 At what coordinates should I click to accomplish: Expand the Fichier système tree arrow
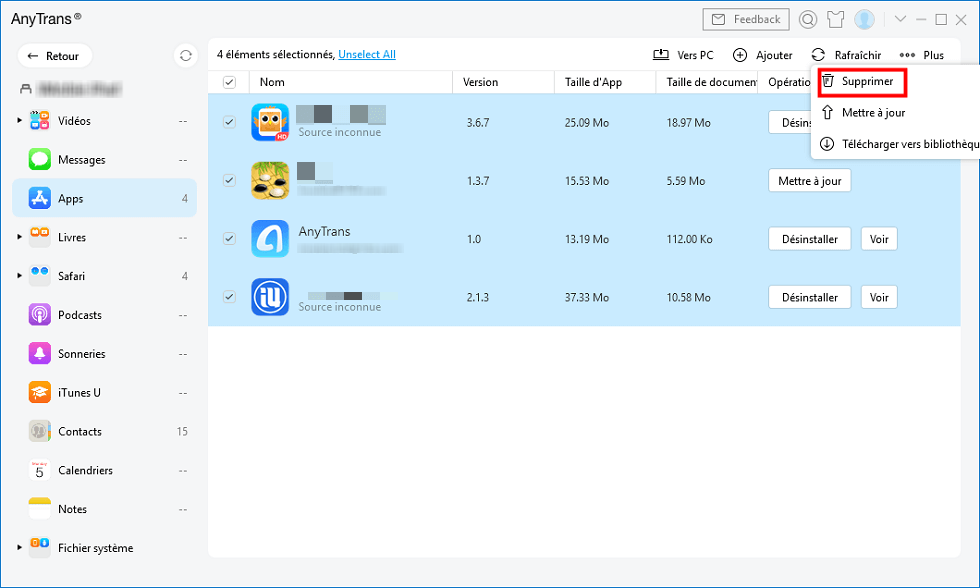click(19, 547)
